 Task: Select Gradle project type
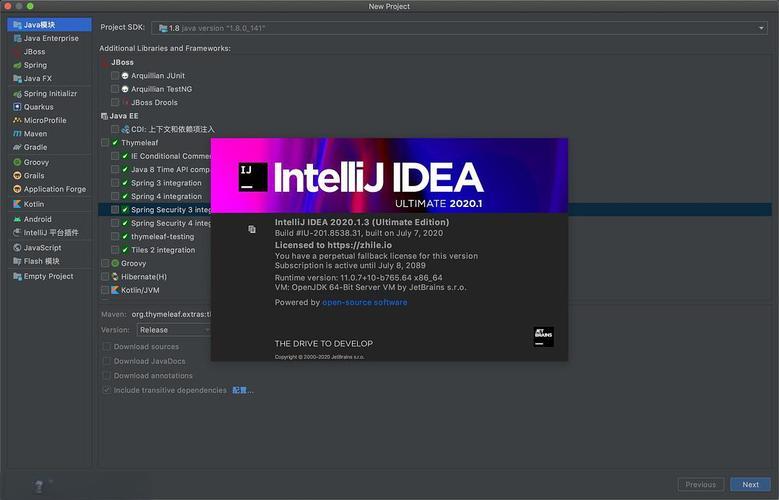point(49,147)
